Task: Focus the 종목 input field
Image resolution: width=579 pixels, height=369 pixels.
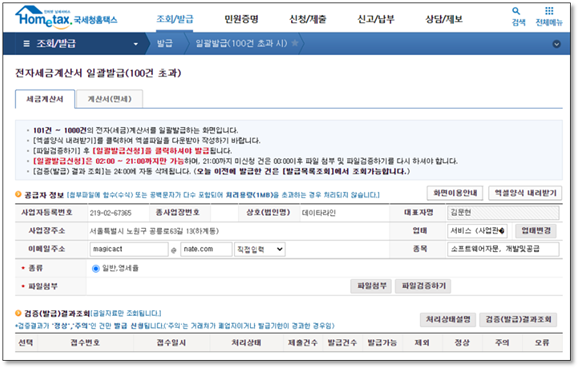Action: coord(503,249)
